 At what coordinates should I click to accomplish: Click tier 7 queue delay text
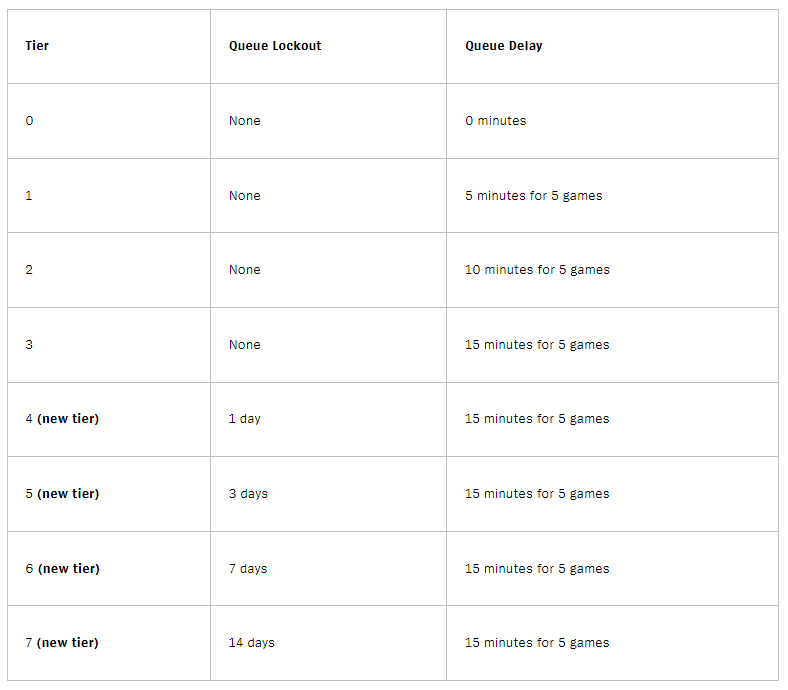point(537,643)
